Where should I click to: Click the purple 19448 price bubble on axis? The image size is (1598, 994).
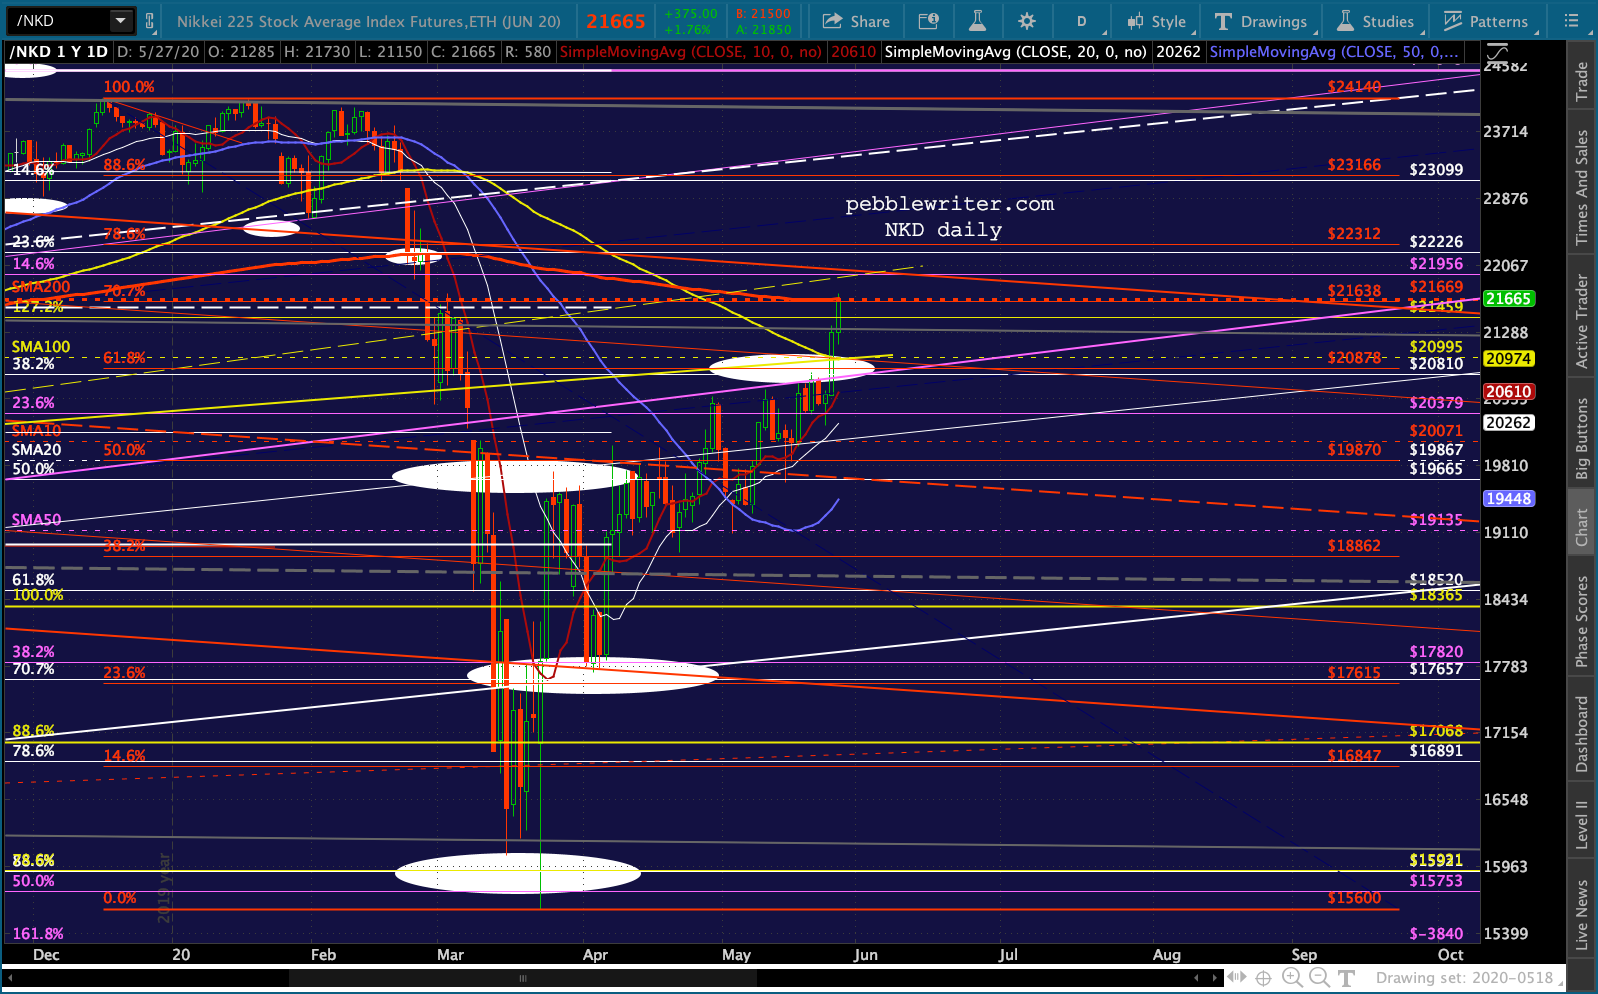[1508, 499]
